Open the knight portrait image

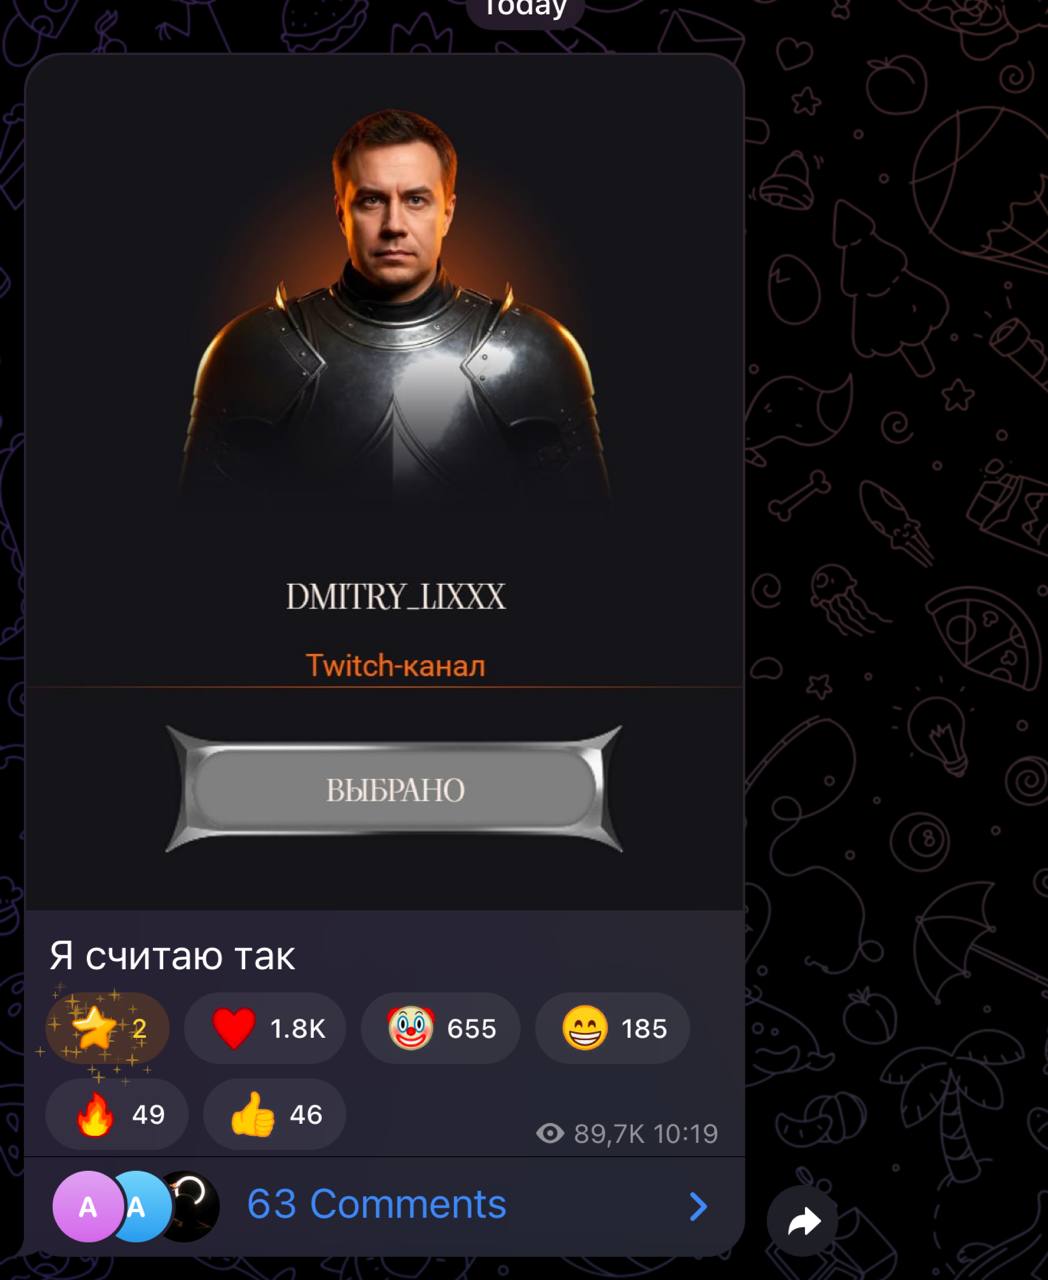click(395, 300)
